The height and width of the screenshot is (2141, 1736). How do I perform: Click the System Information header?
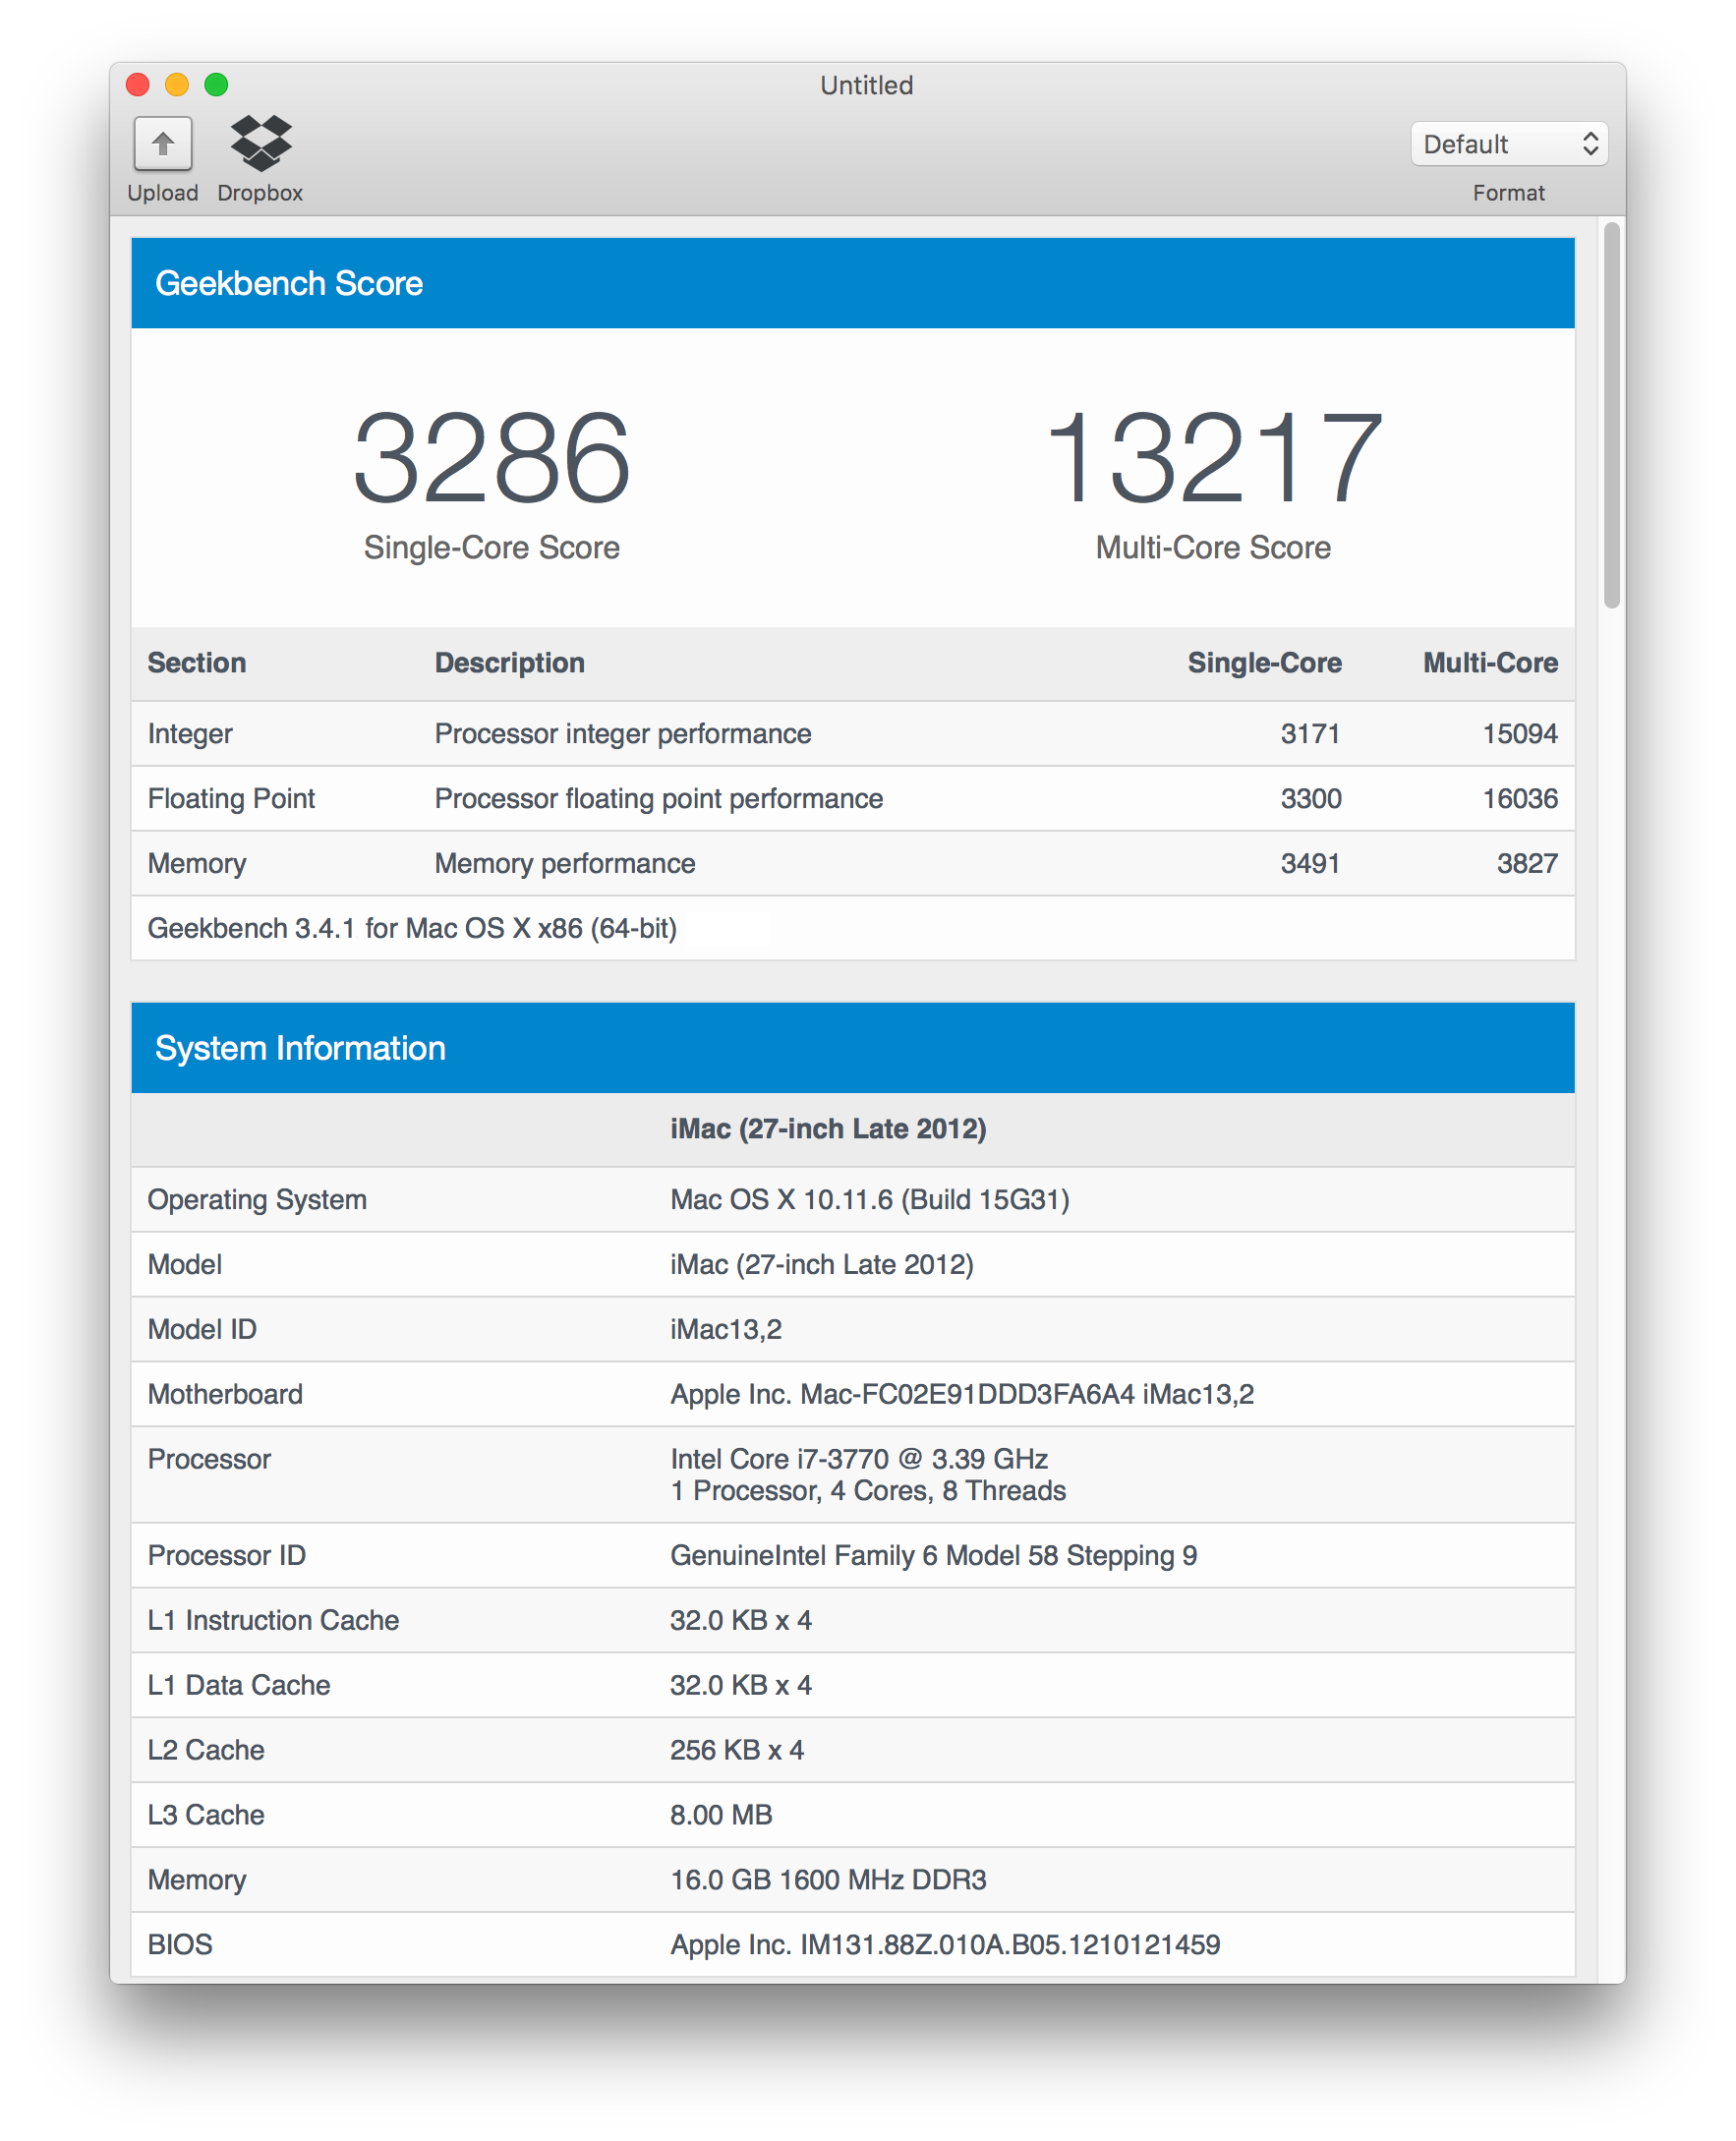(853, 1048)
